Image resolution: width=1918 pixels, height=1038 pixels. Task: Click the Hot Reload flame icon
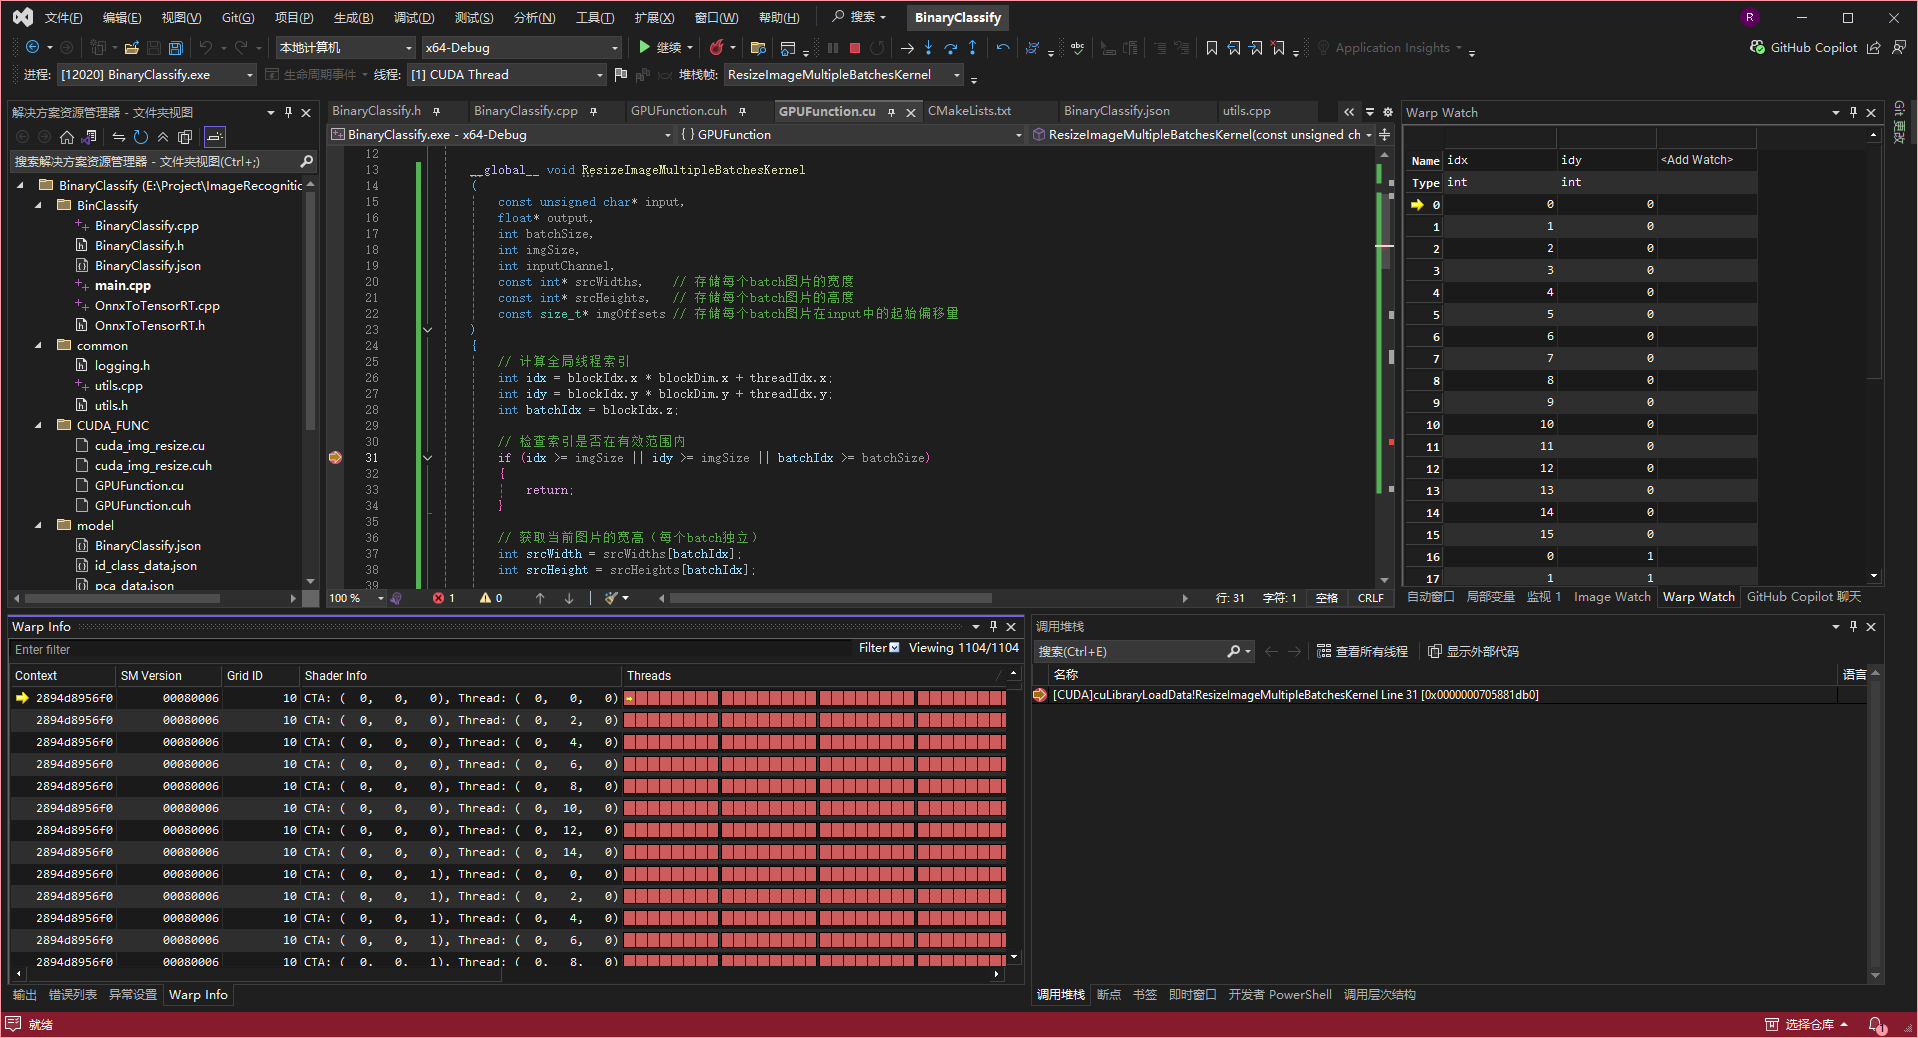click(716, 48)
